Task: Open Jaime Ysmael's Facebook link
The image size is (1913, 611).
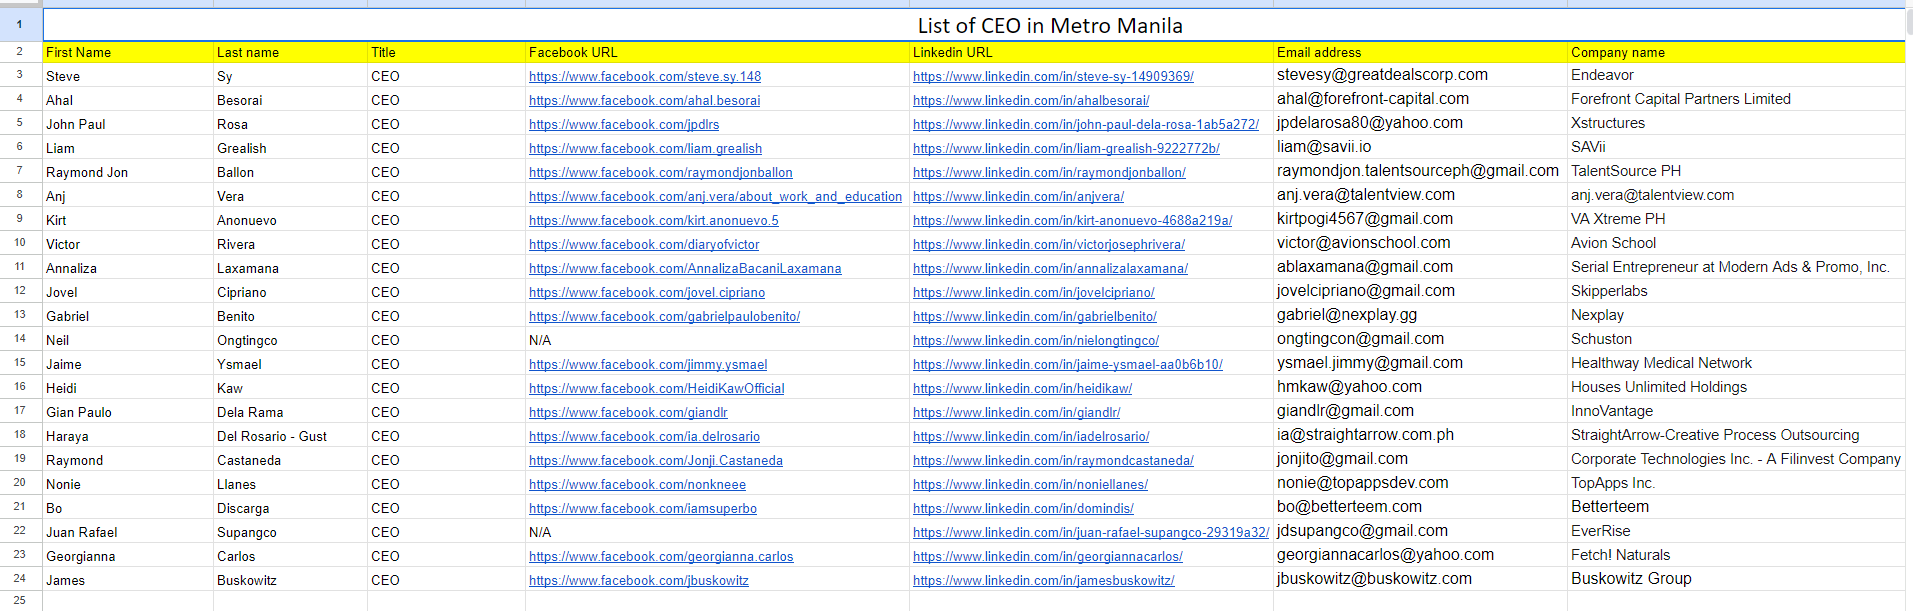Action: click(648, 364)
